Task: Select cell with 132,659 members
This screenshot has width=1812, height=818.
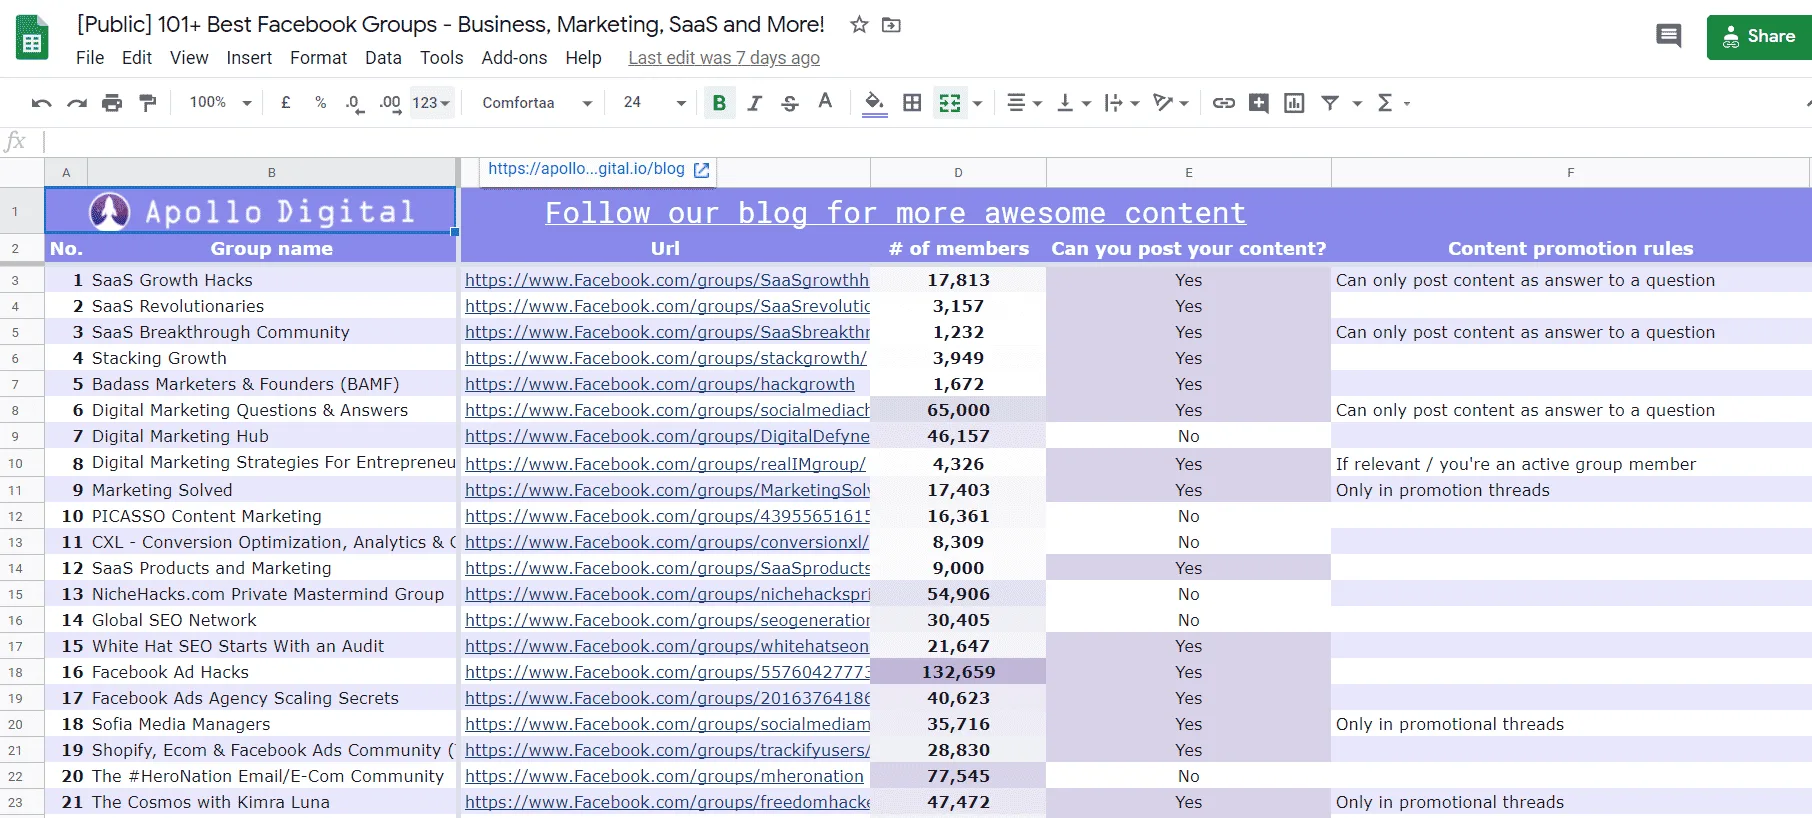Action: click(x=958, y=672)
